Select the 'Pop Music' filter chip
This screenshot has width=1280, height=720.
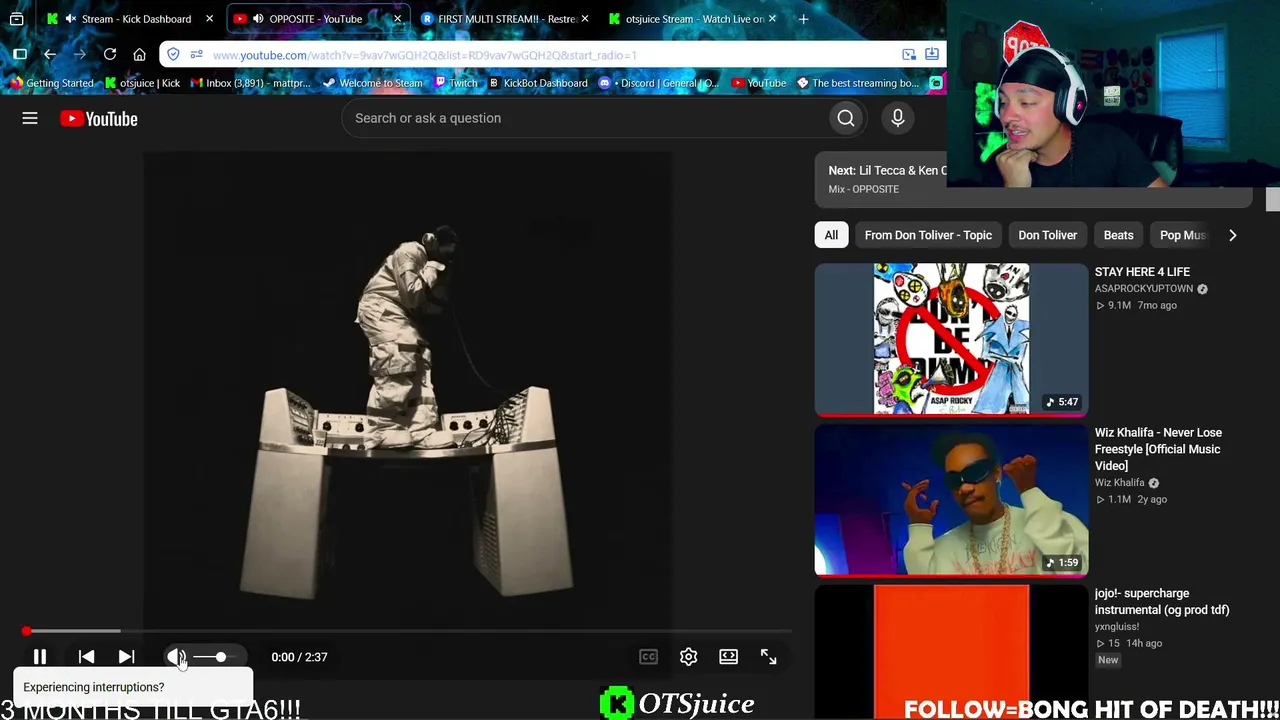1182,235
